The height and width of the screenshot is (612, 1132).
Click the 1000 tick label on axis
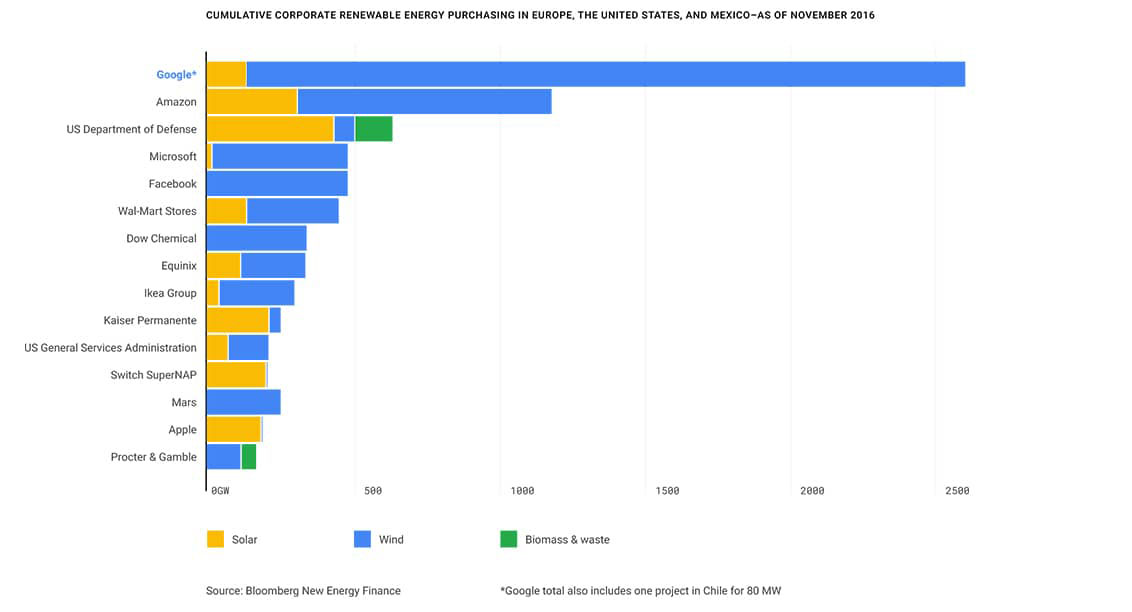522,491
